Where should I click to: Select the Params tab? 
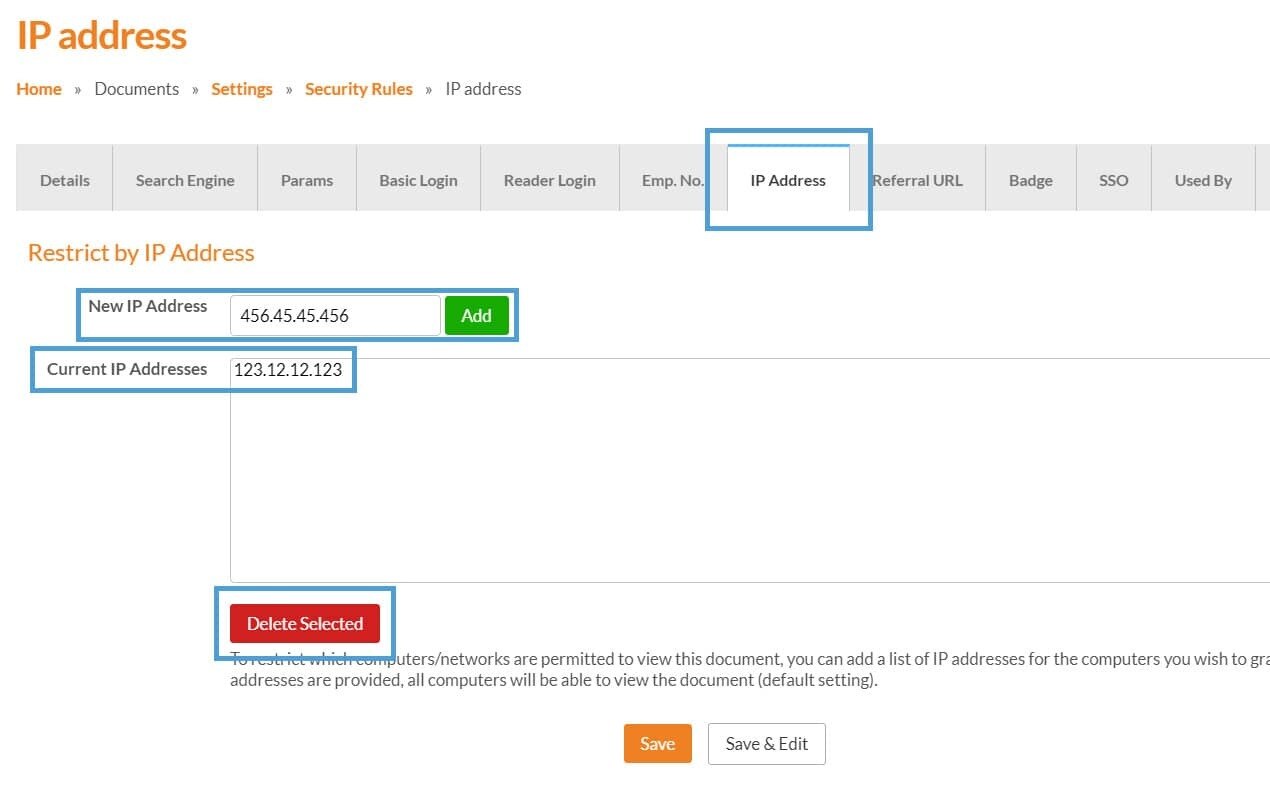[307, 181]
